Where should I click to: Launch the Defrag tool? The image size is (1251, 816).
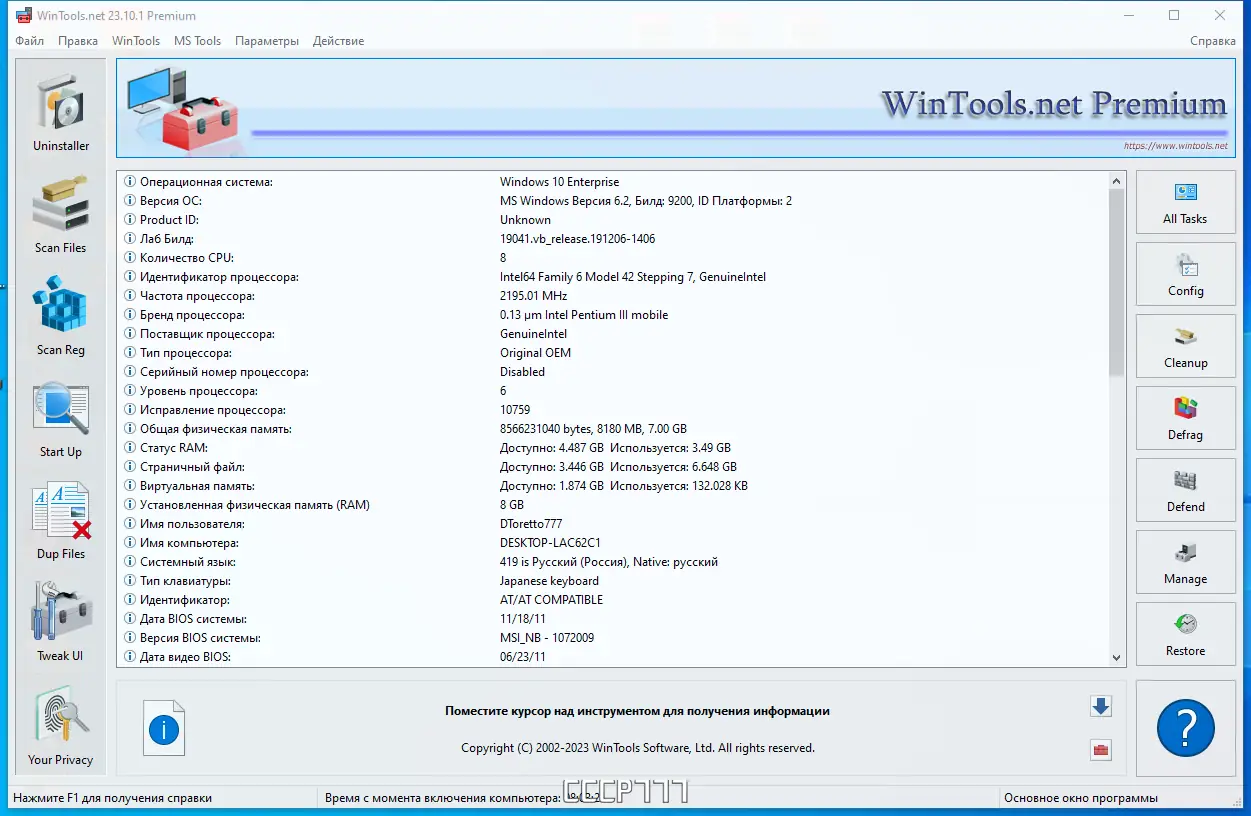coord(1185,418)
